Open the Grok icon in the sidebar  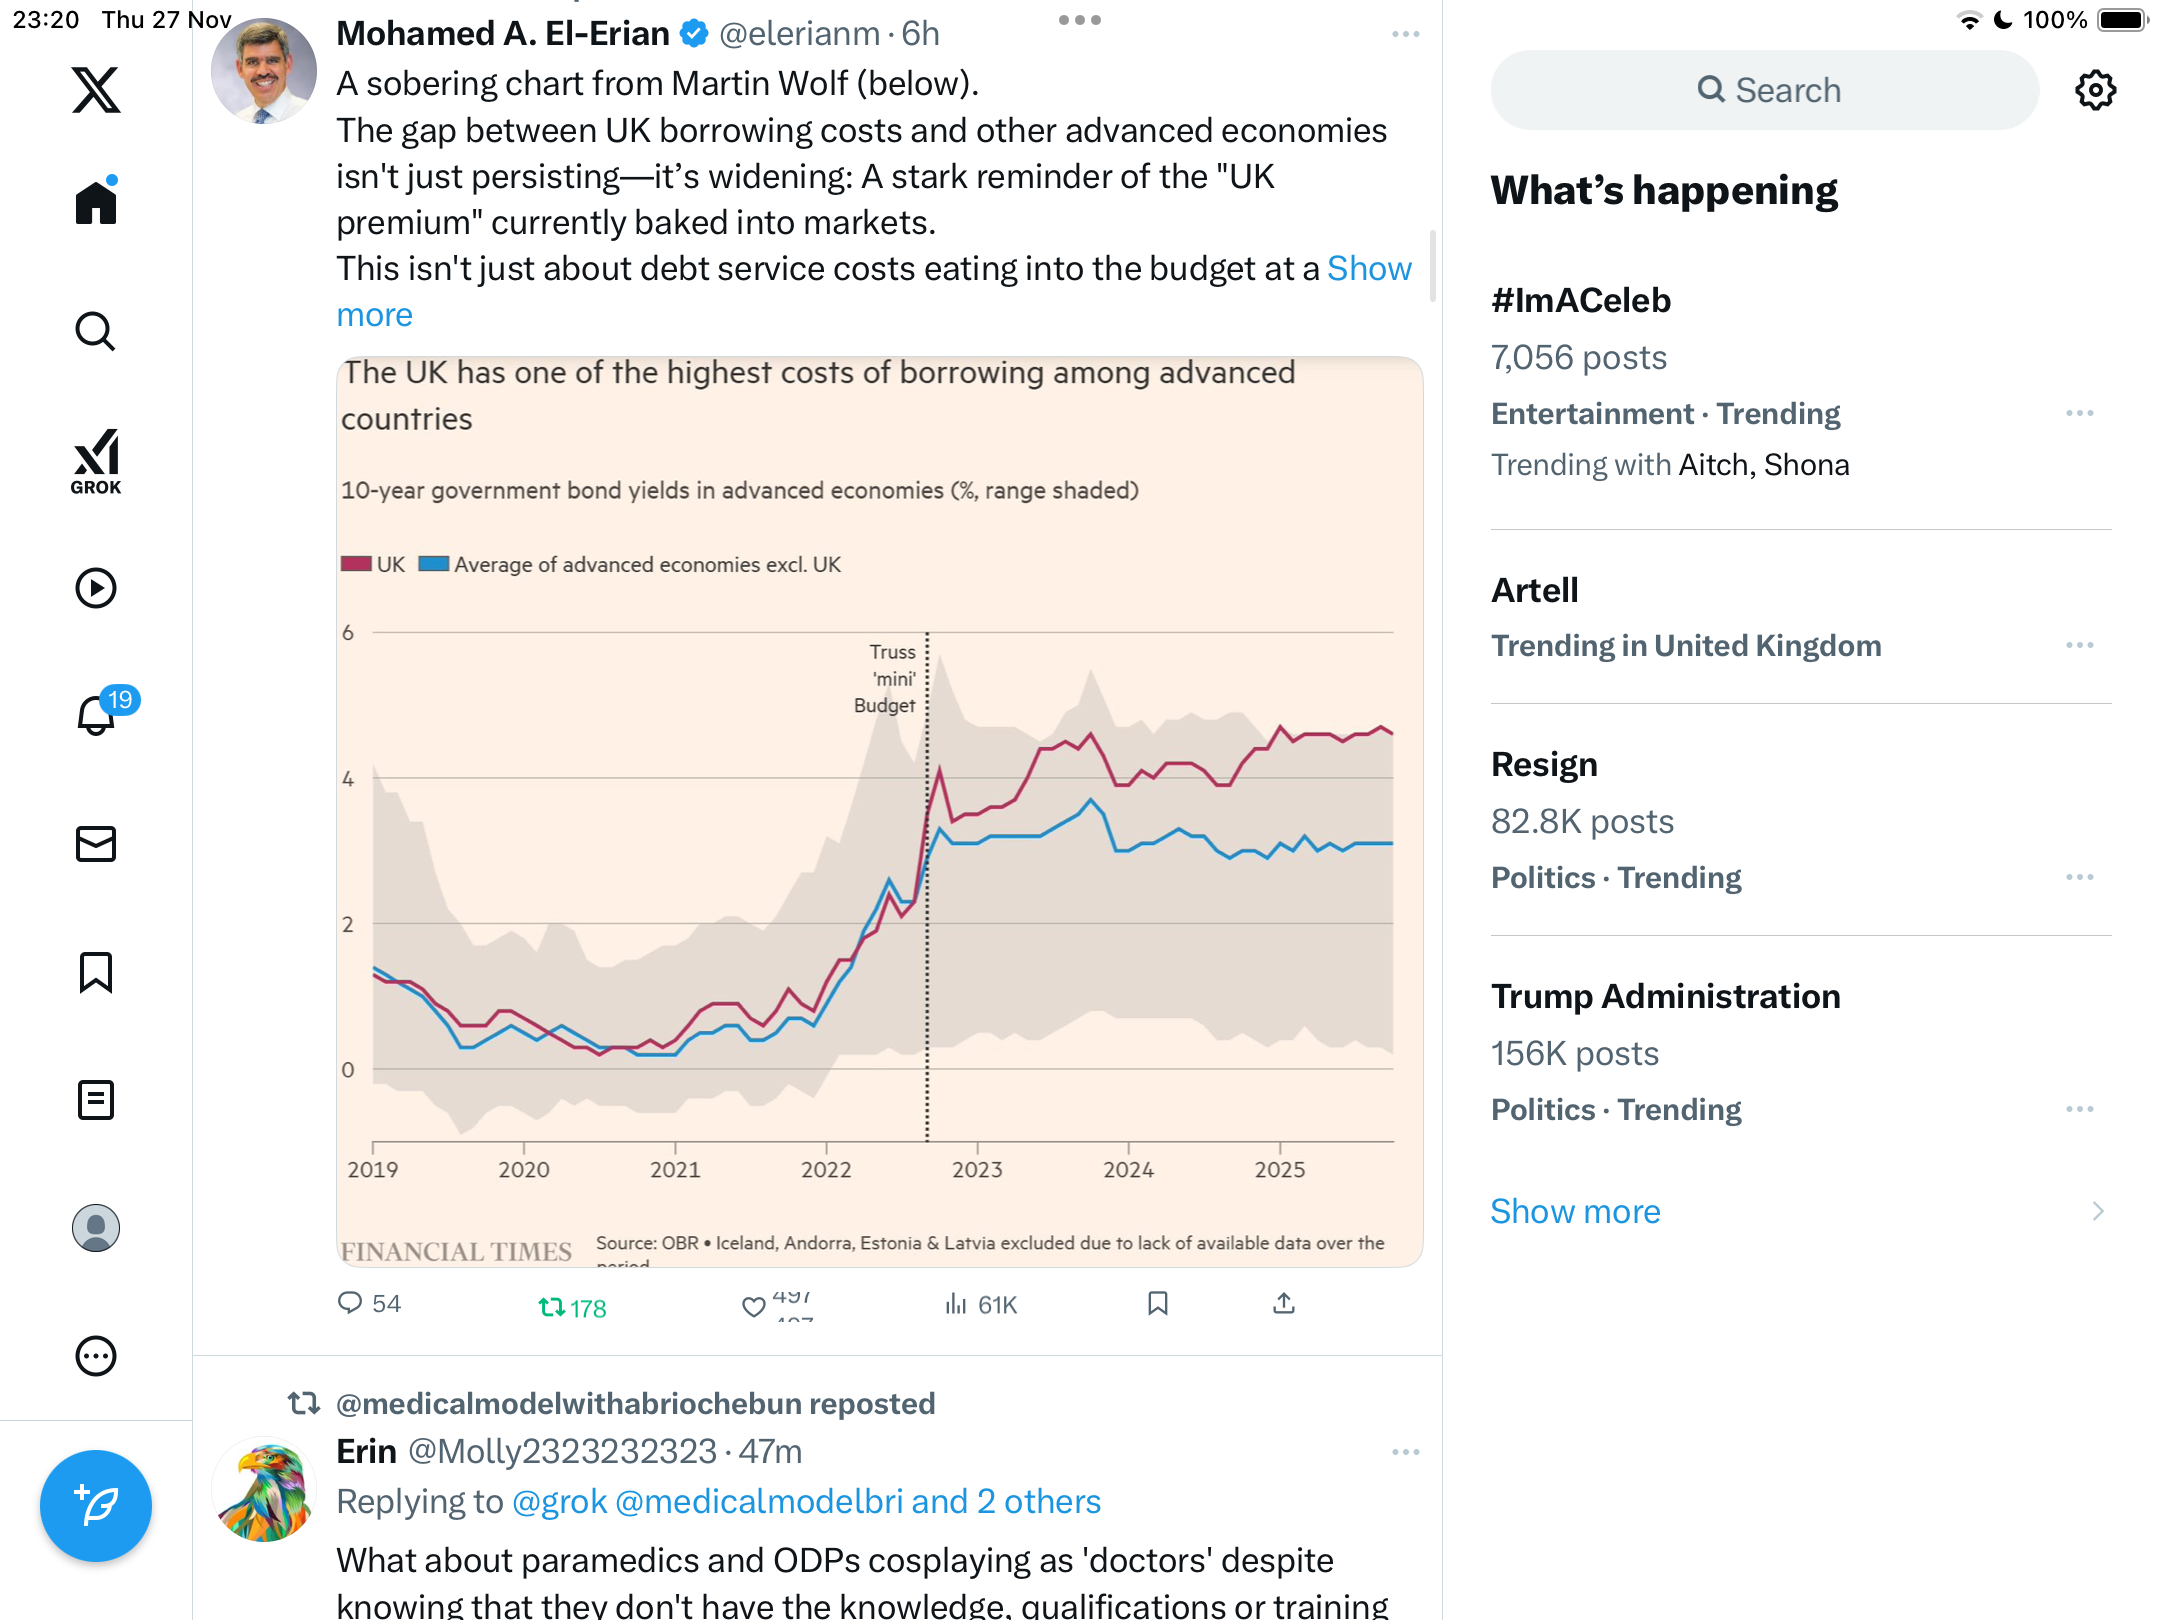pos(96,461)
